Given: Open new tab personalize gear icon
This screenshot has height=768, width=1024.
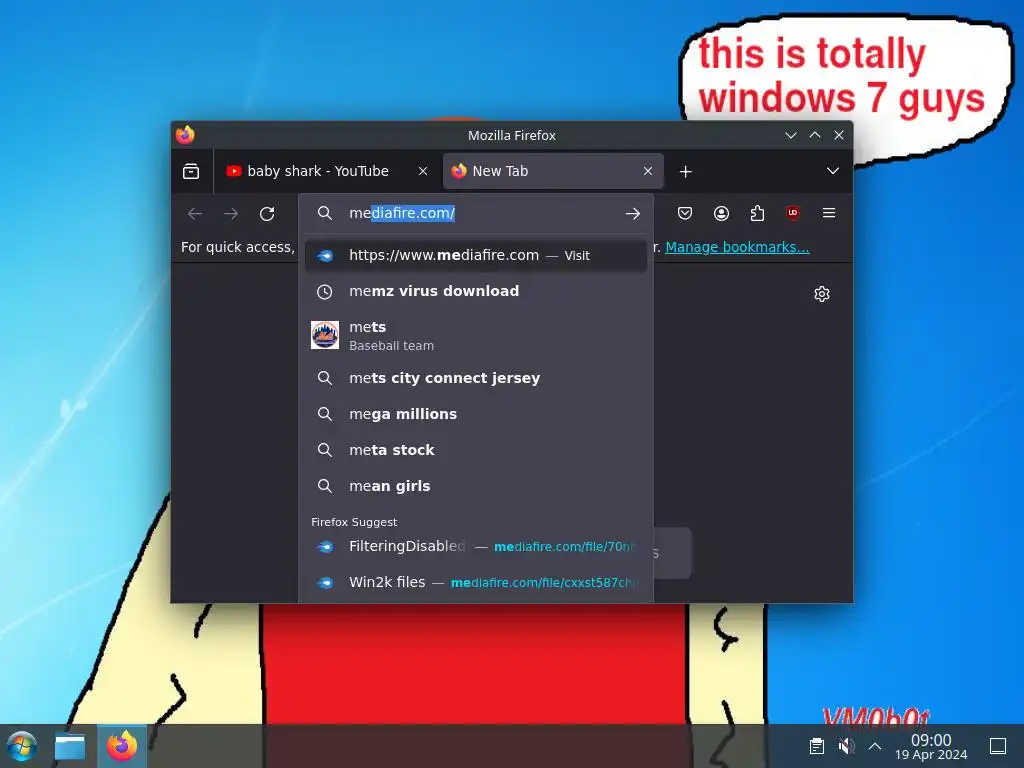Looking at the screenshot, I should click(x=822, y=294).
